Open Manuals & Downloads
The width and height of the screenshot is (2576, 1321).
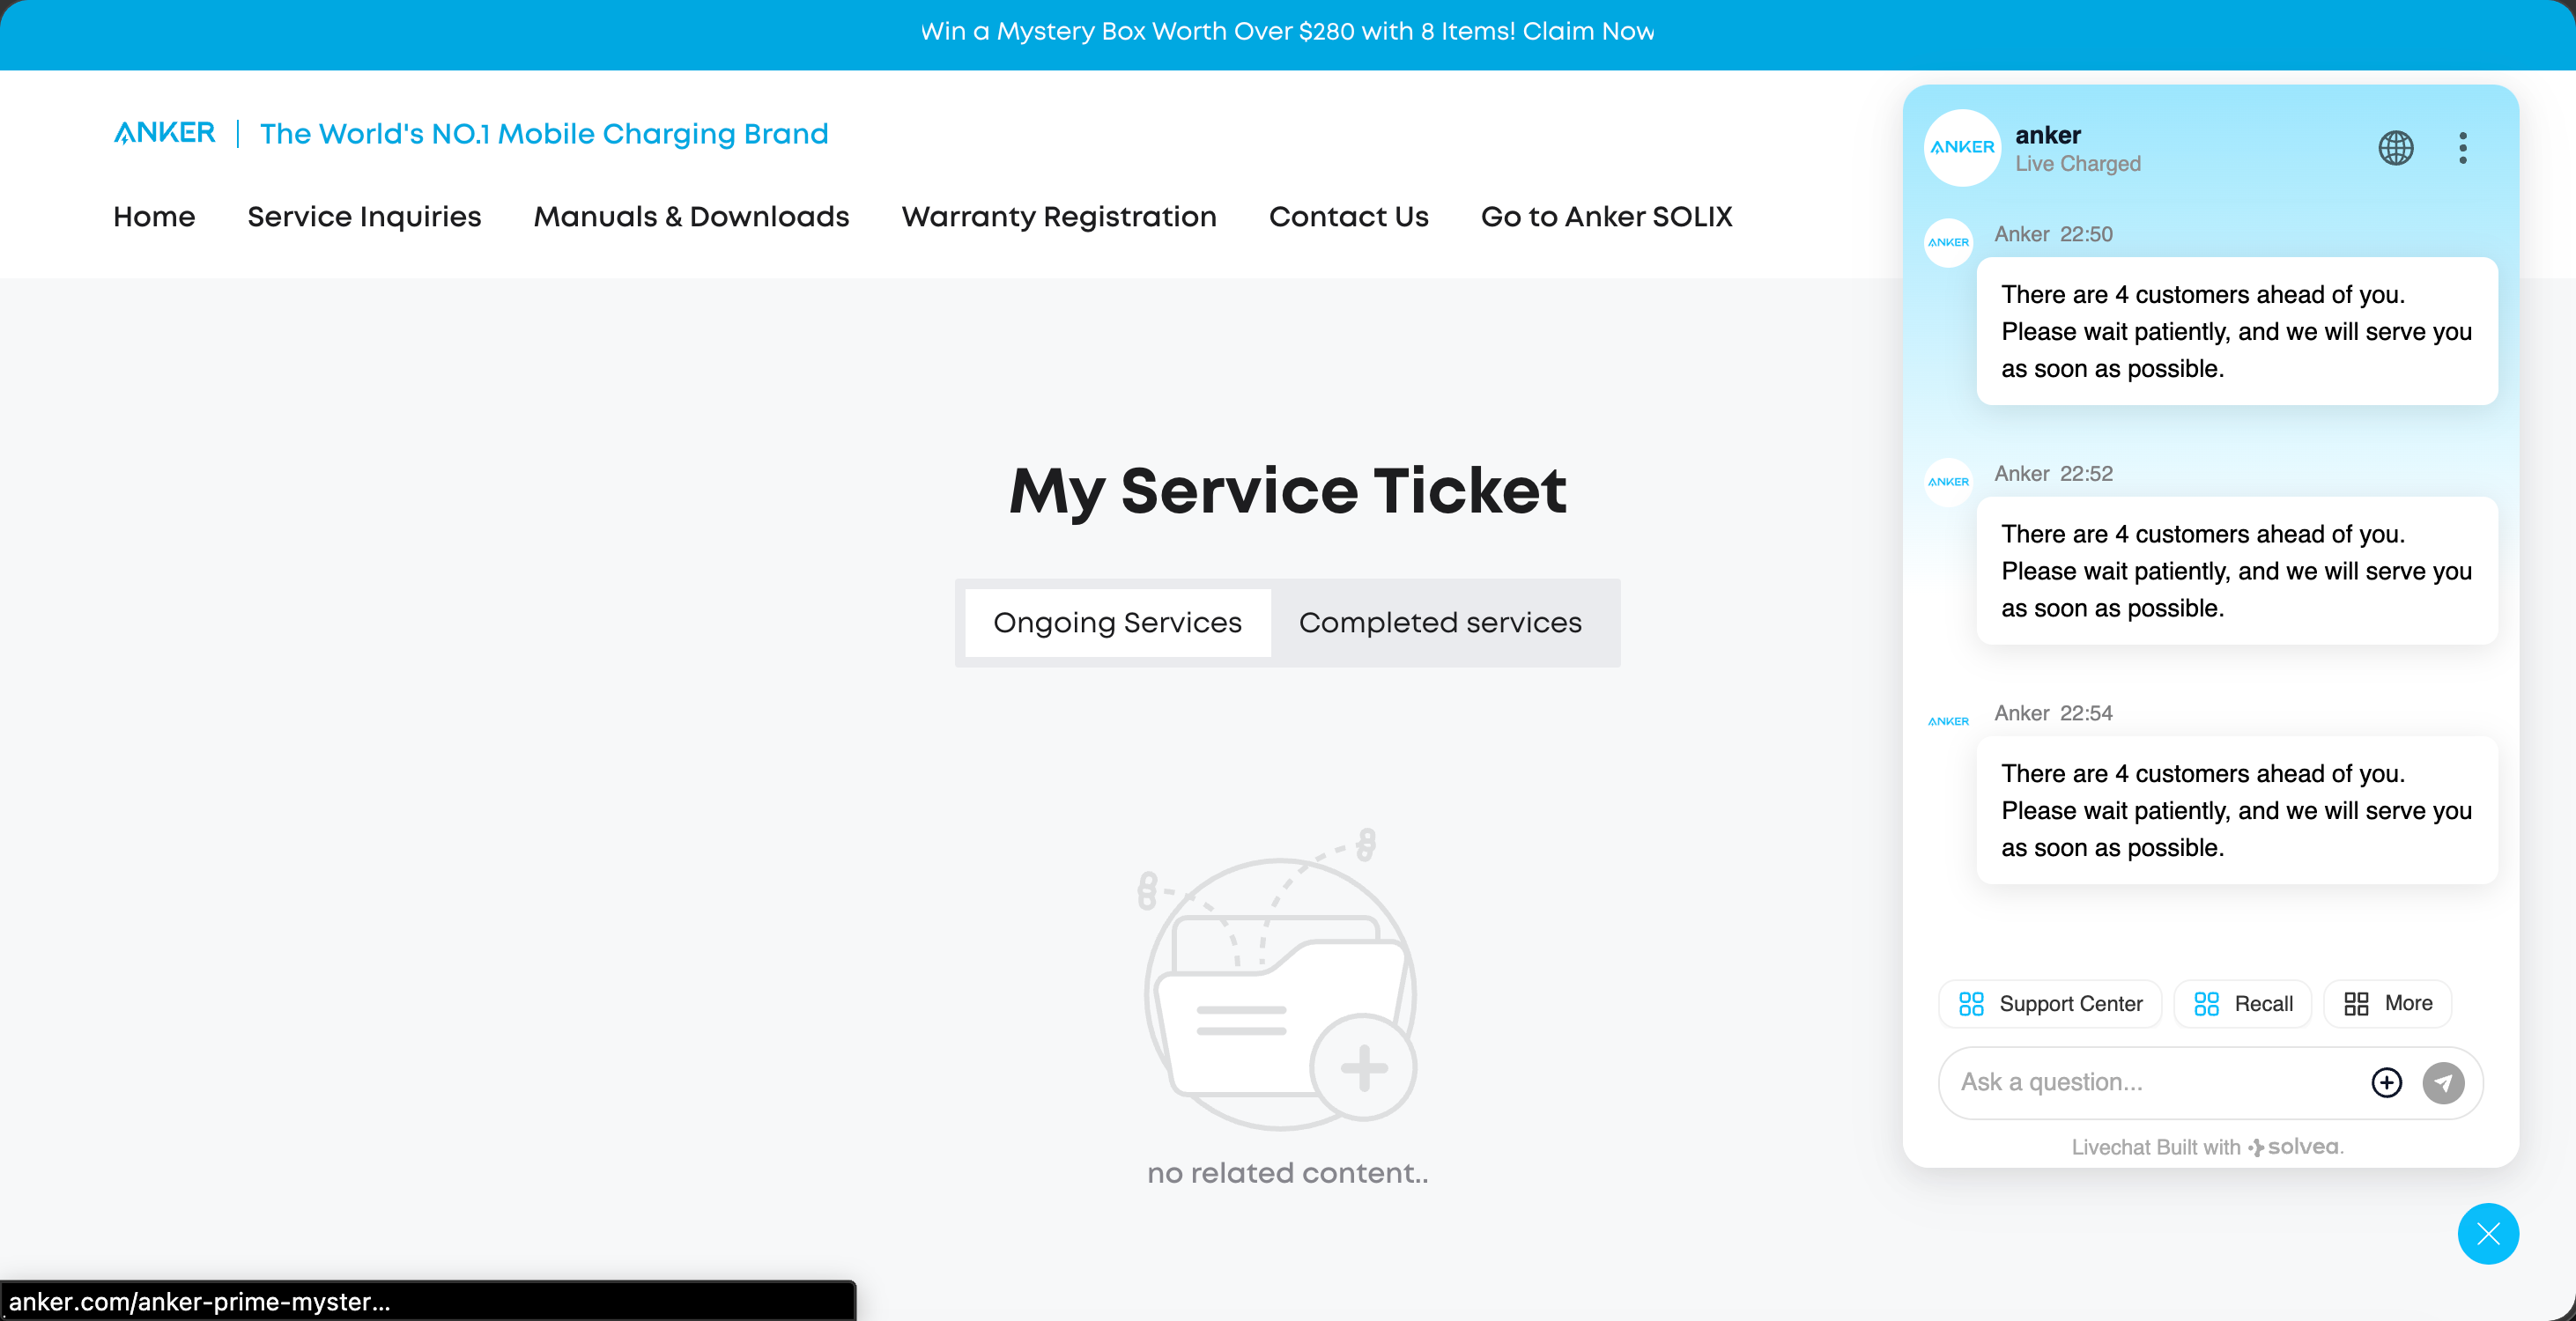[x=691, y=217]
